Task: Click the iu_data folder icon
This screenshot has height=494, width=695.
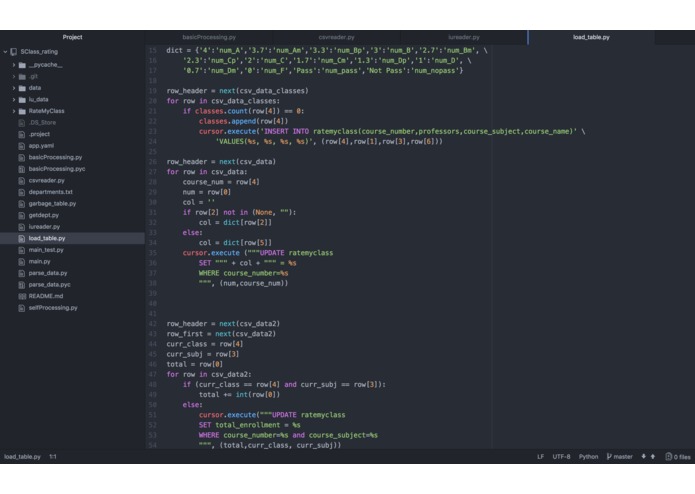Action: 22,100
